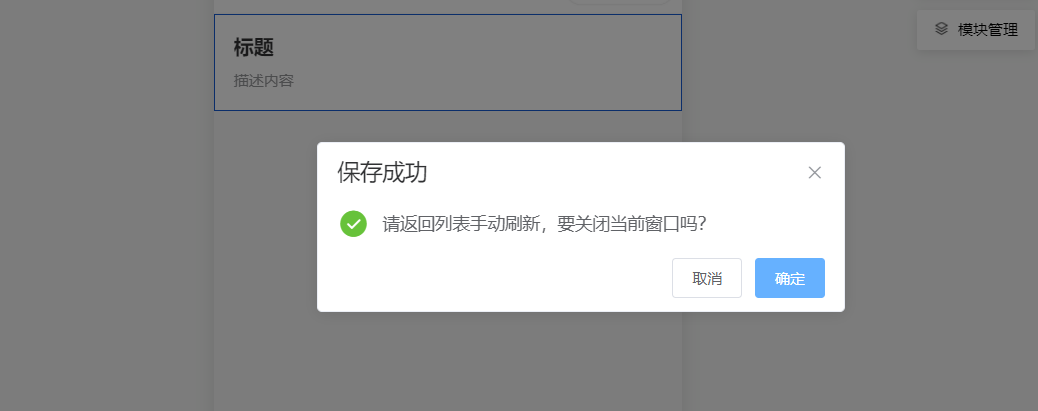Open the 模块管理 panel
The height and width of the screenshot is (411, 1038).
[x=976, y=29]
